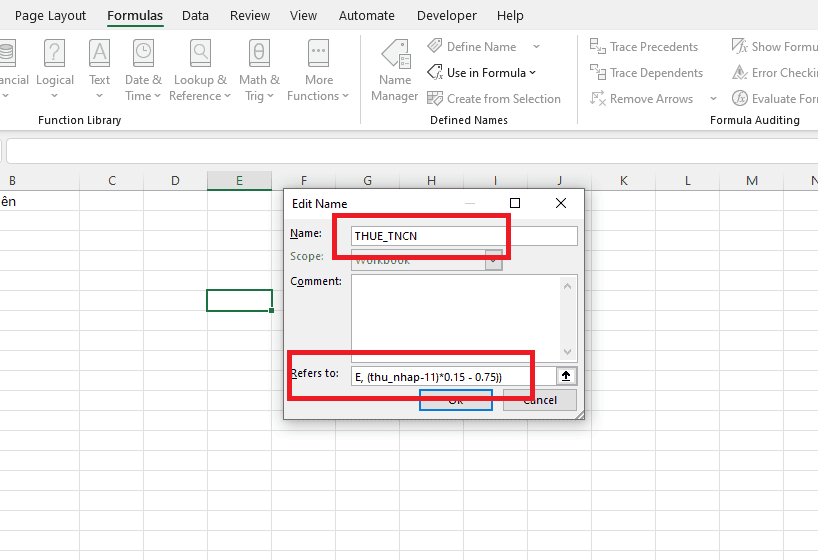
Task: Open the Logical functions library
Action: (54, 69)
